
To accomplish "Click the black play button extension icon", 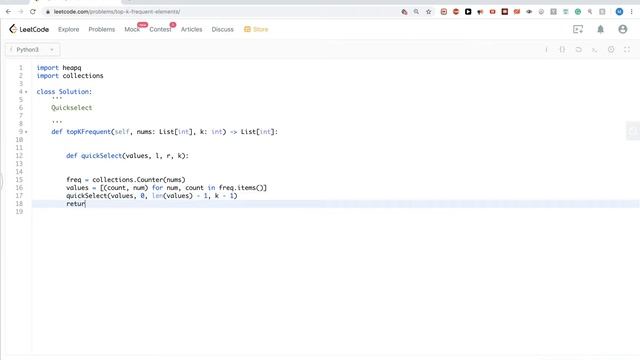I will (x=468, y=12).
